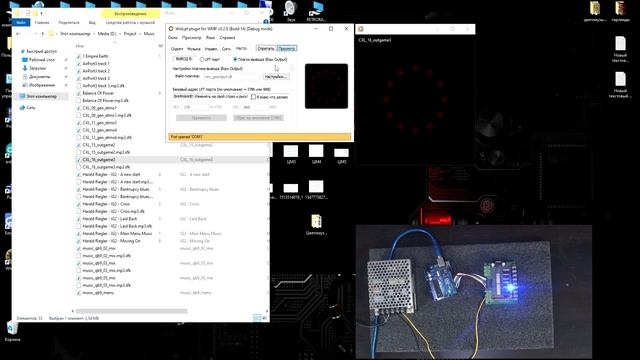The height and width of the screenshot is (360, 640).
Task: Select Этот компьютер in the navigation pane
Action: click(x=41, y=96)
